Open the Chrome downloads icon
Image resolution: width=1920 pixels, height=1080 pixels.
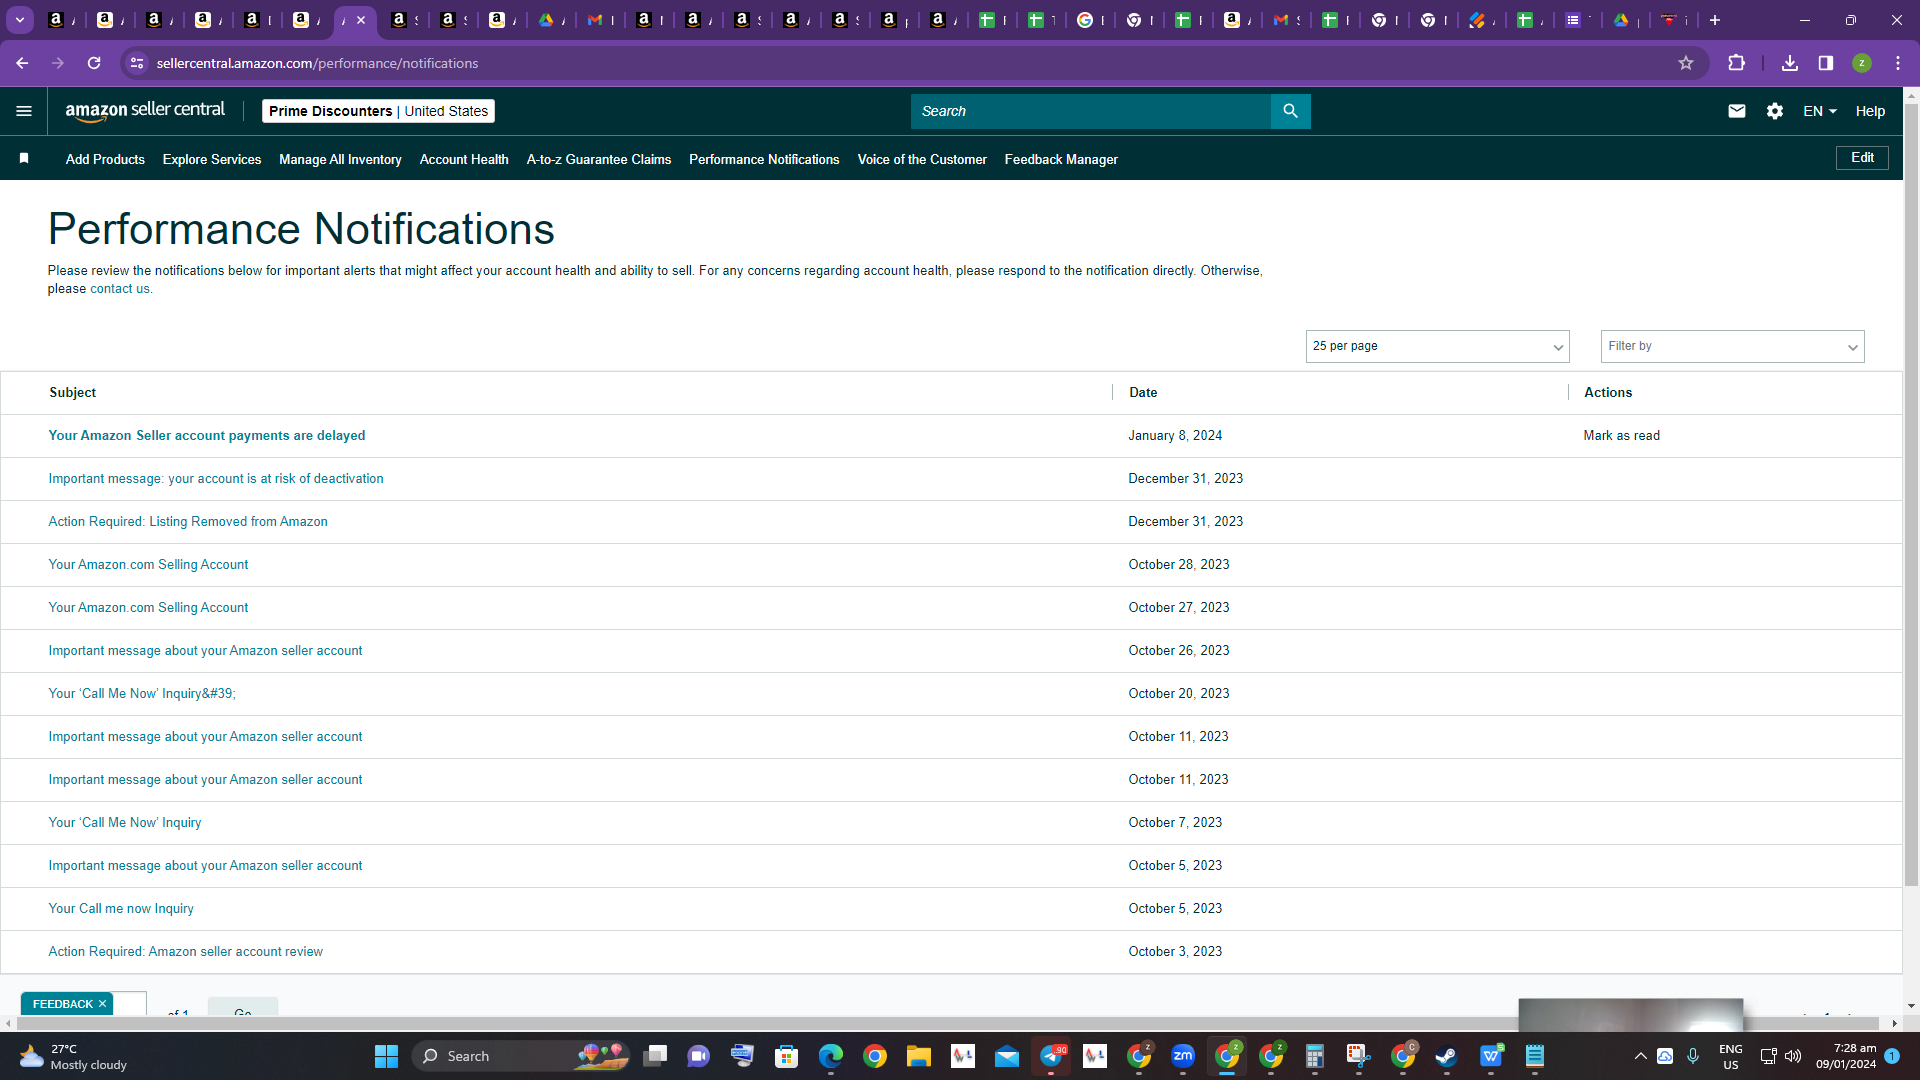[1790, 63]
